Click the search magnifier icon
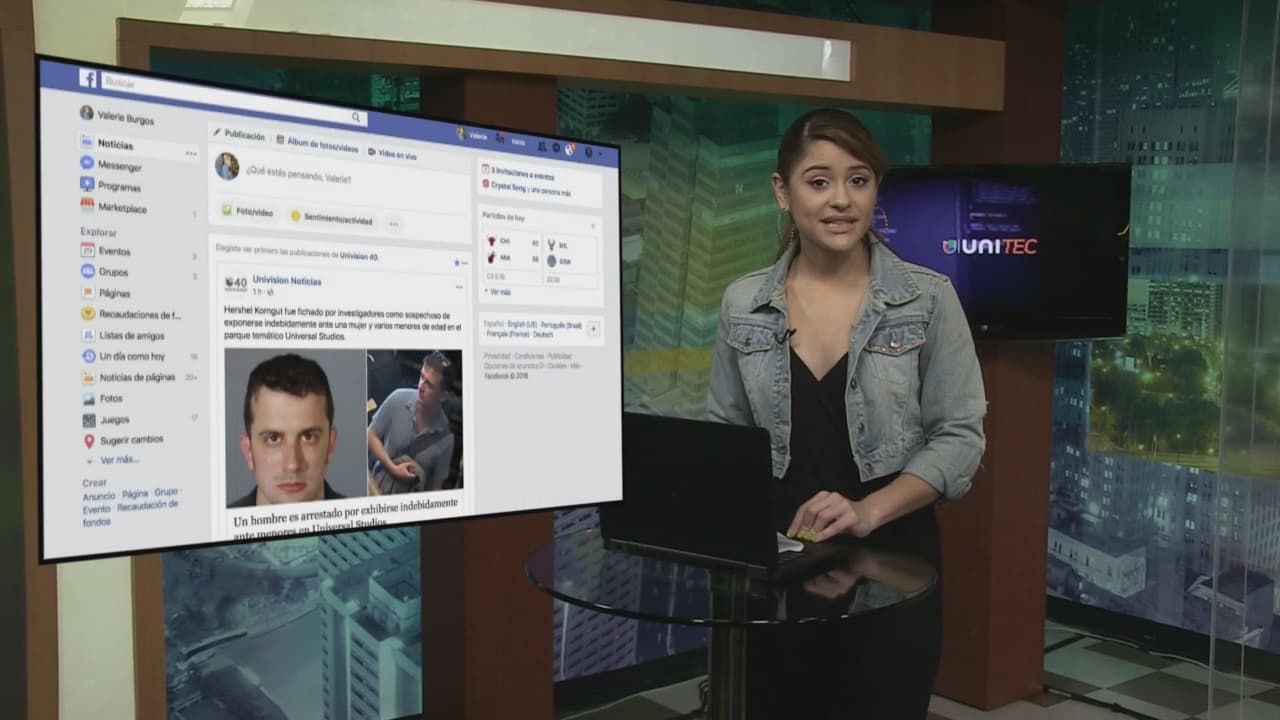 (x=355, y=118)
